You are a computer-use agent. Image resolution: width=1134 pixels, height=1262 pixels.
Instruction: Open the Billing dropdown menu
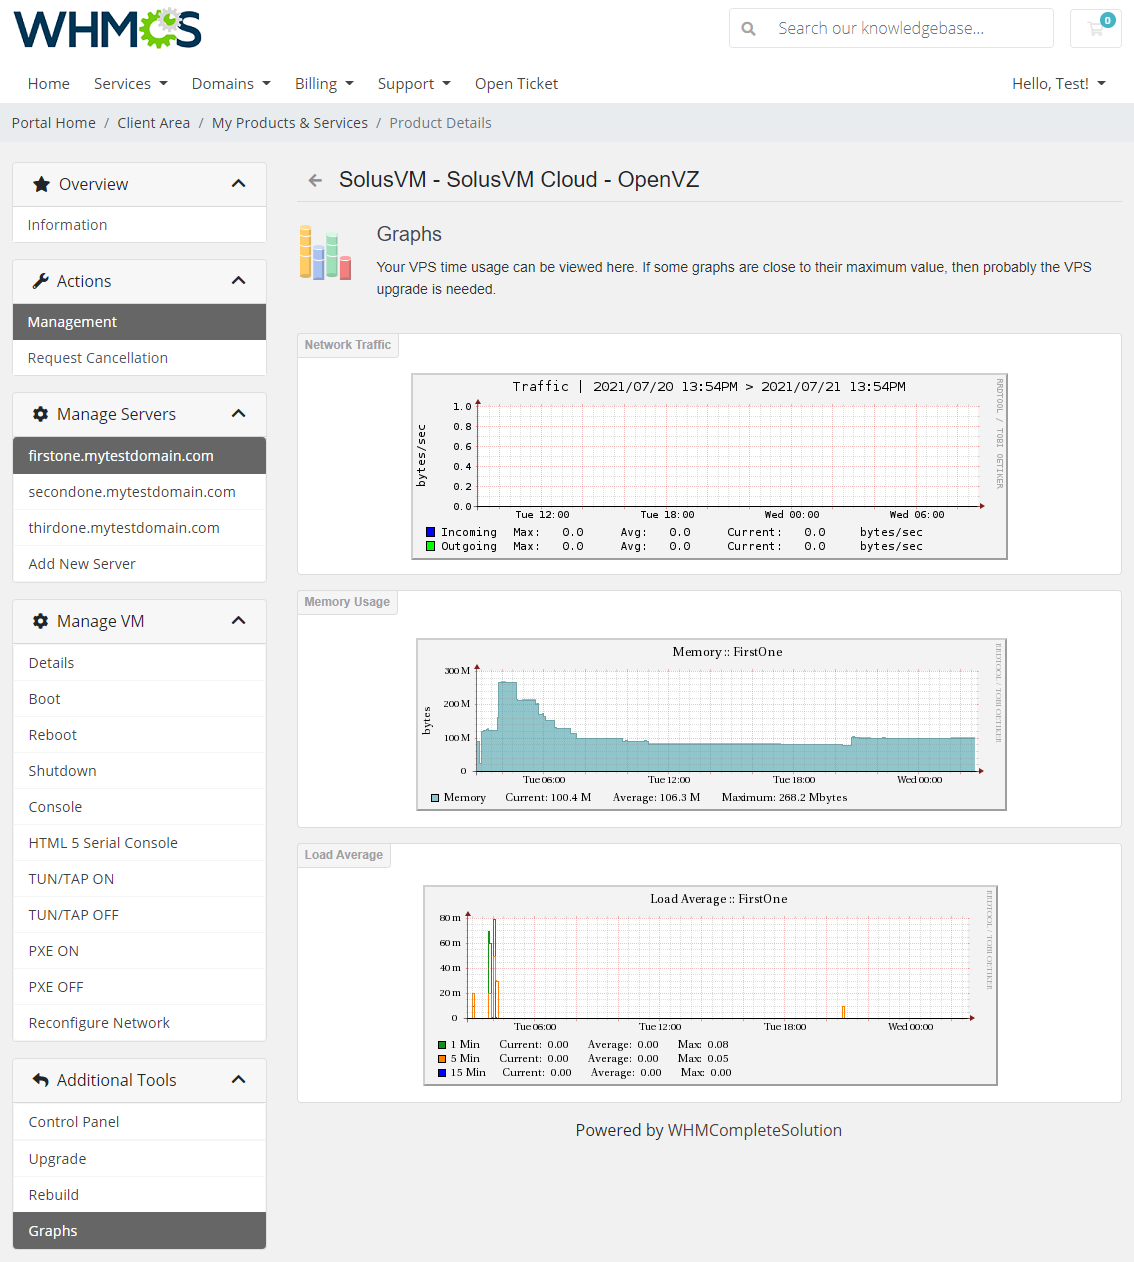(324, 84)
